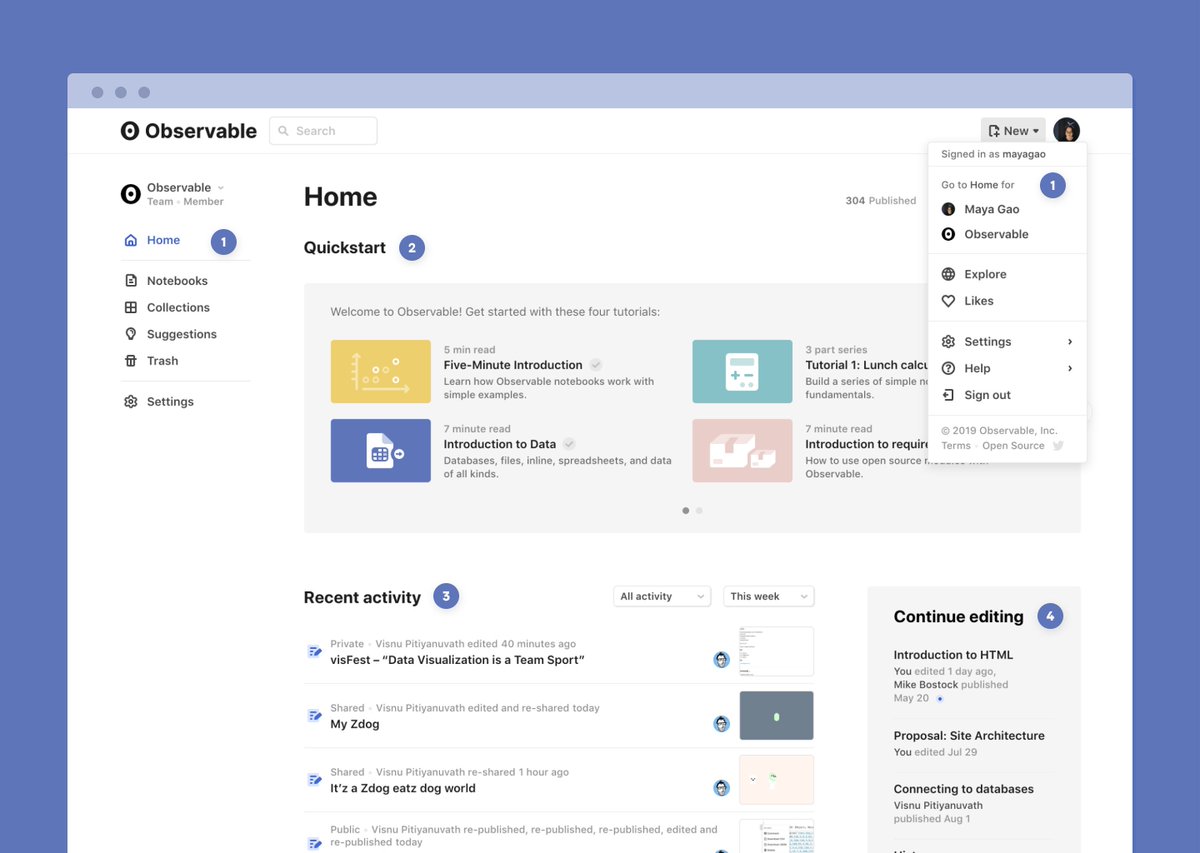Open the All activity filter dropdown
1200x853 pixels.
point(662,596)
